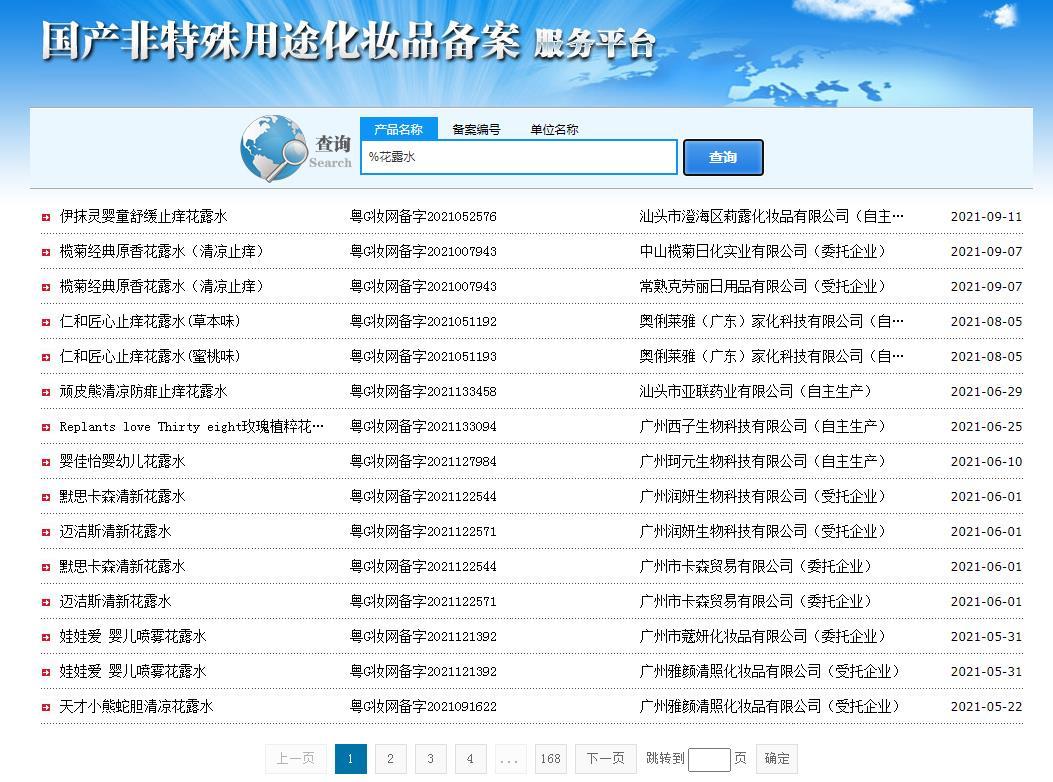
Task: Click date 2021-05-22
Action: coord(987,706)
